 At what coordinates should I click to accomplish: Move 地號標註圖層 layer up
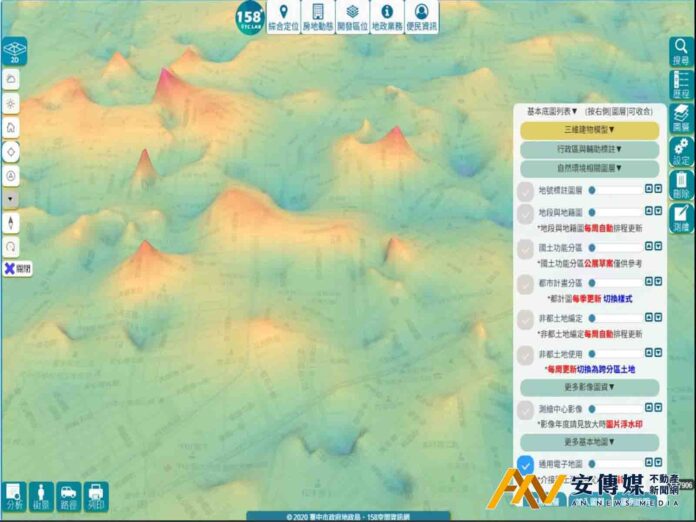point(649,189)
